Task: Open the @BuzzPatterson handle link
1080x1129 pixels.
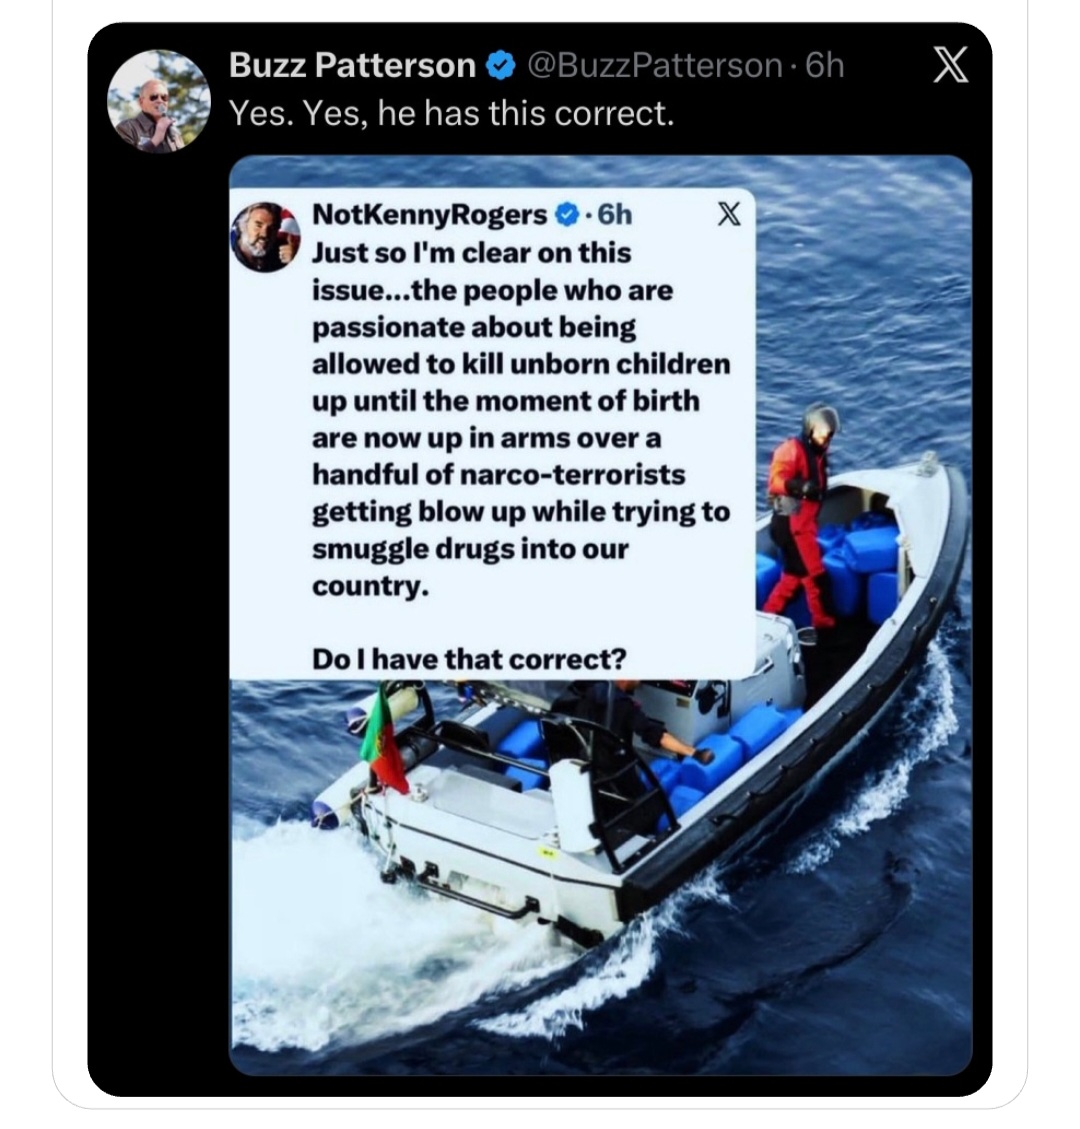Action: click(655, 66)
